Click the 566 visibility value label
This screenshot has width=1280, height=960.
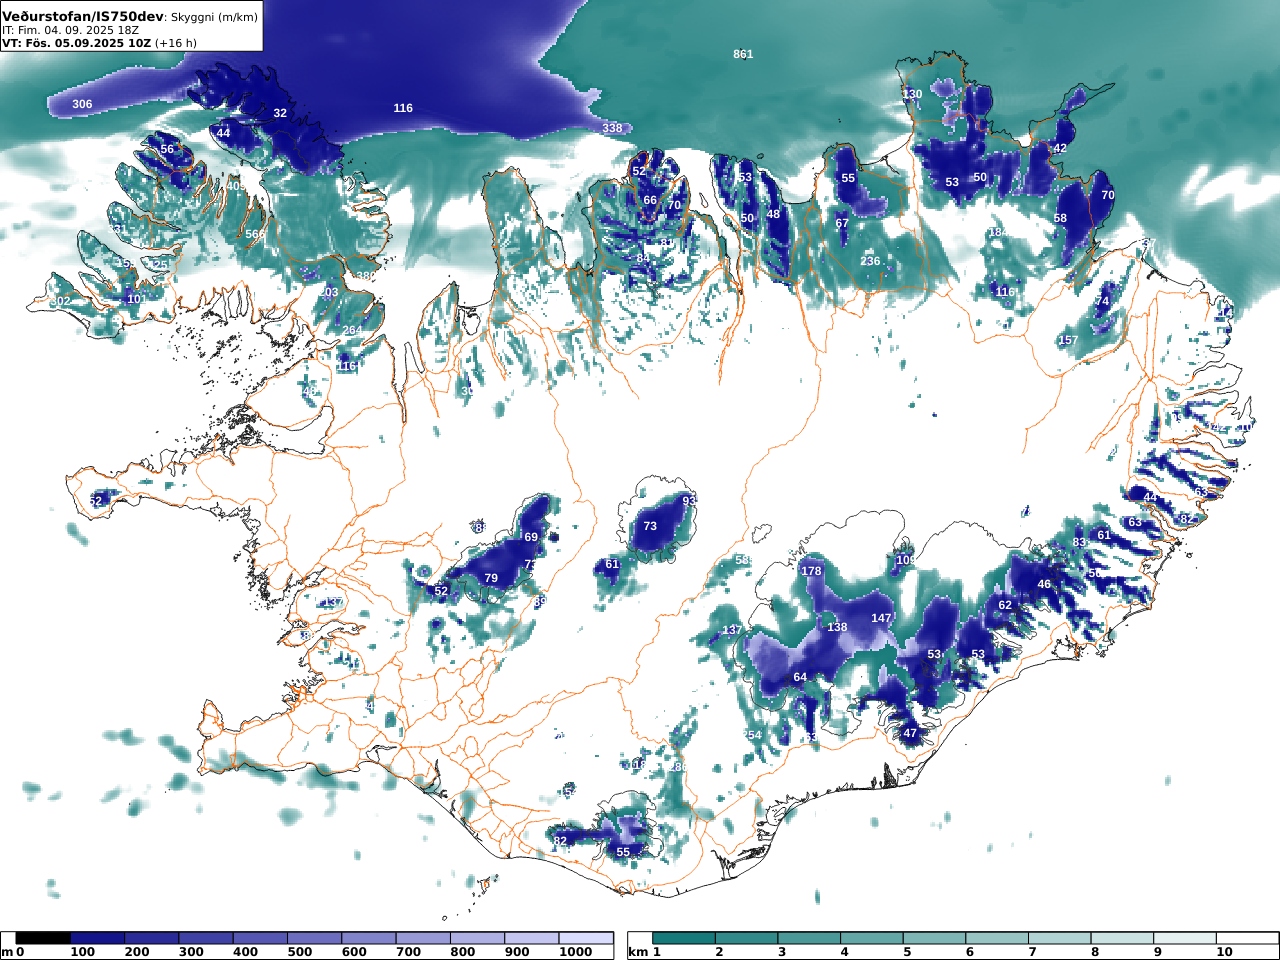(255, 234)
